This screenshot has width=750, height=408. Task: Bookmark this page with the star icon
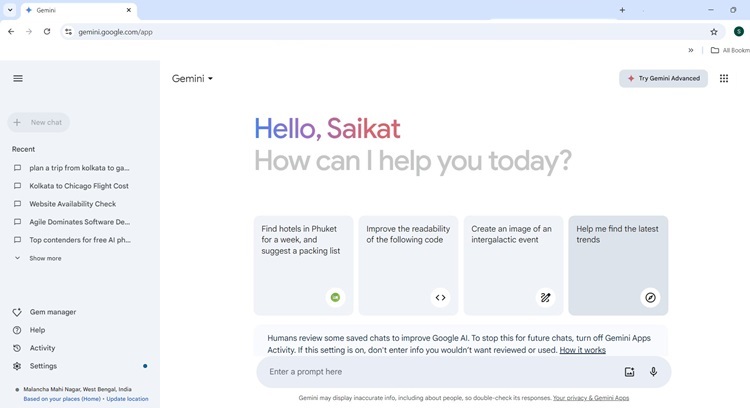[x=714, y=32]
